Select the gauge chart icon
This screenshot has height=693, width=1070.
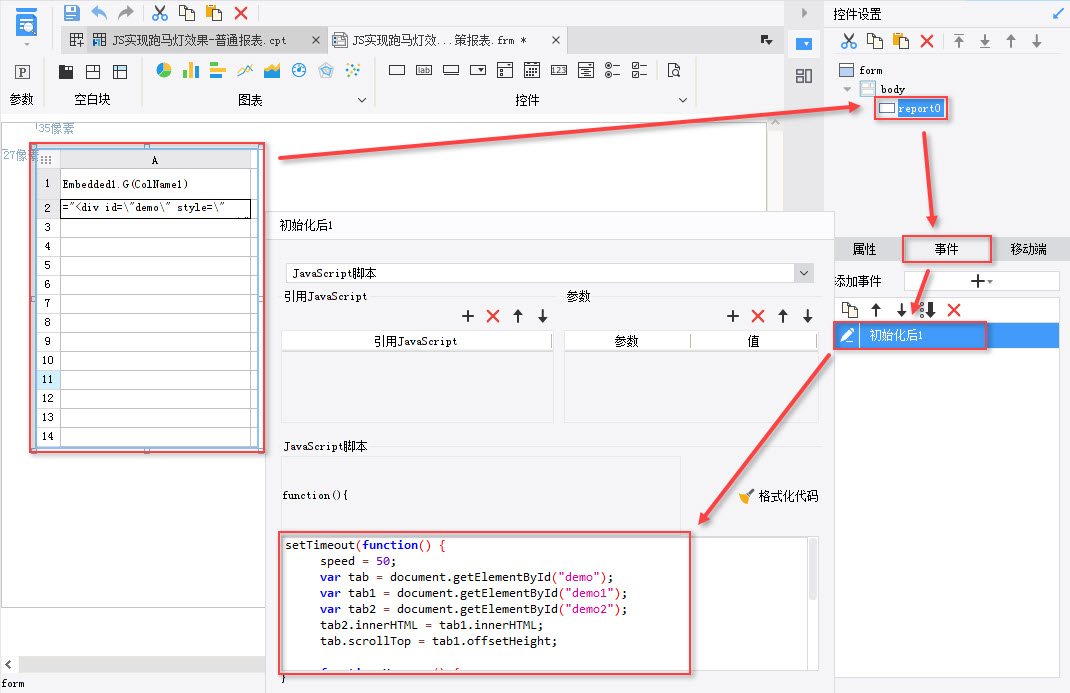coord(299,70)
